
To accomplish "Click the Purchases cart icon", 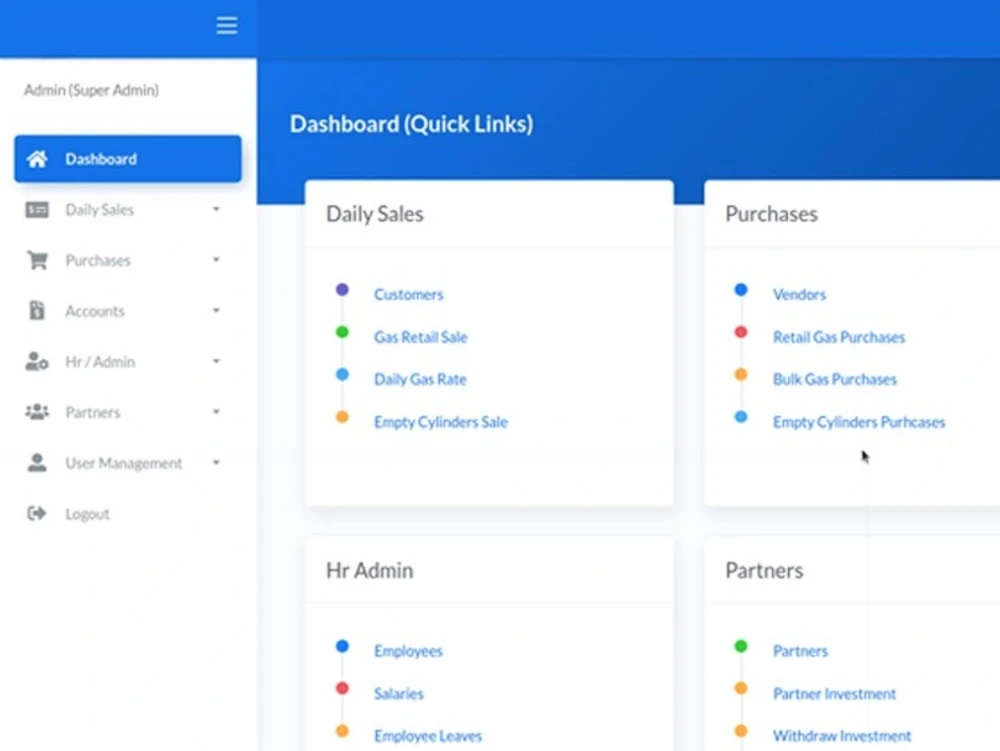I will pyautogui.click(x=37, y=260).
